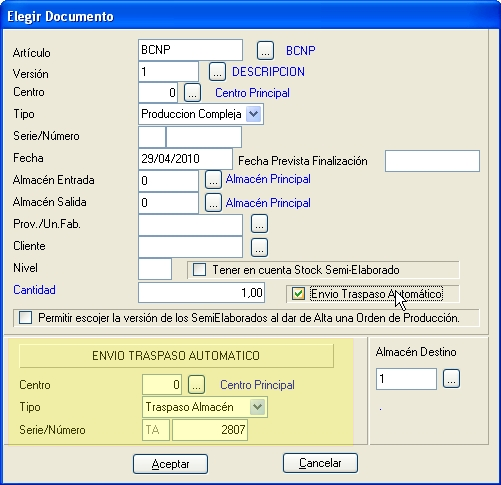
Task: Focus the Almacén Destino input field
Action: point(406,379)
